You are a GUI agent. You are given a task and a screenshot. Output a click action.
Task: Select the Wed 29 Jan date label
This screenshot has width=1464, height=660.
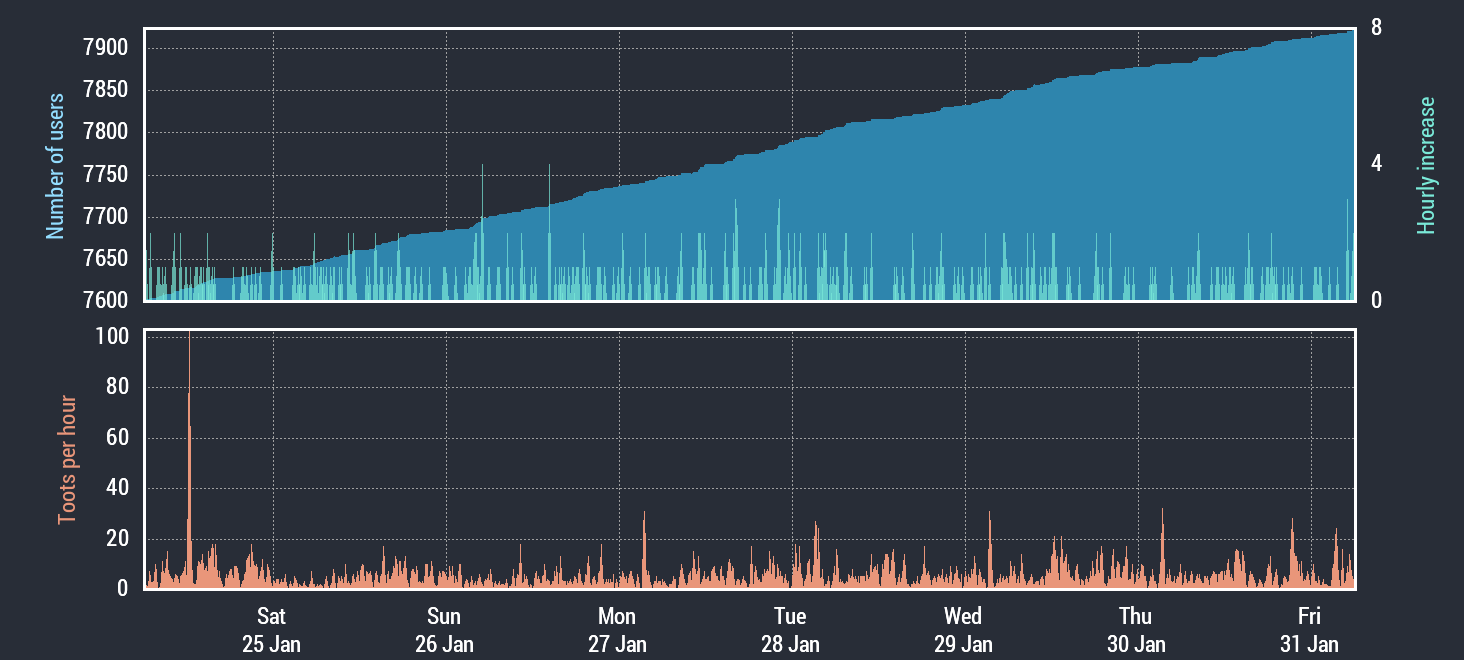(963, 629)
